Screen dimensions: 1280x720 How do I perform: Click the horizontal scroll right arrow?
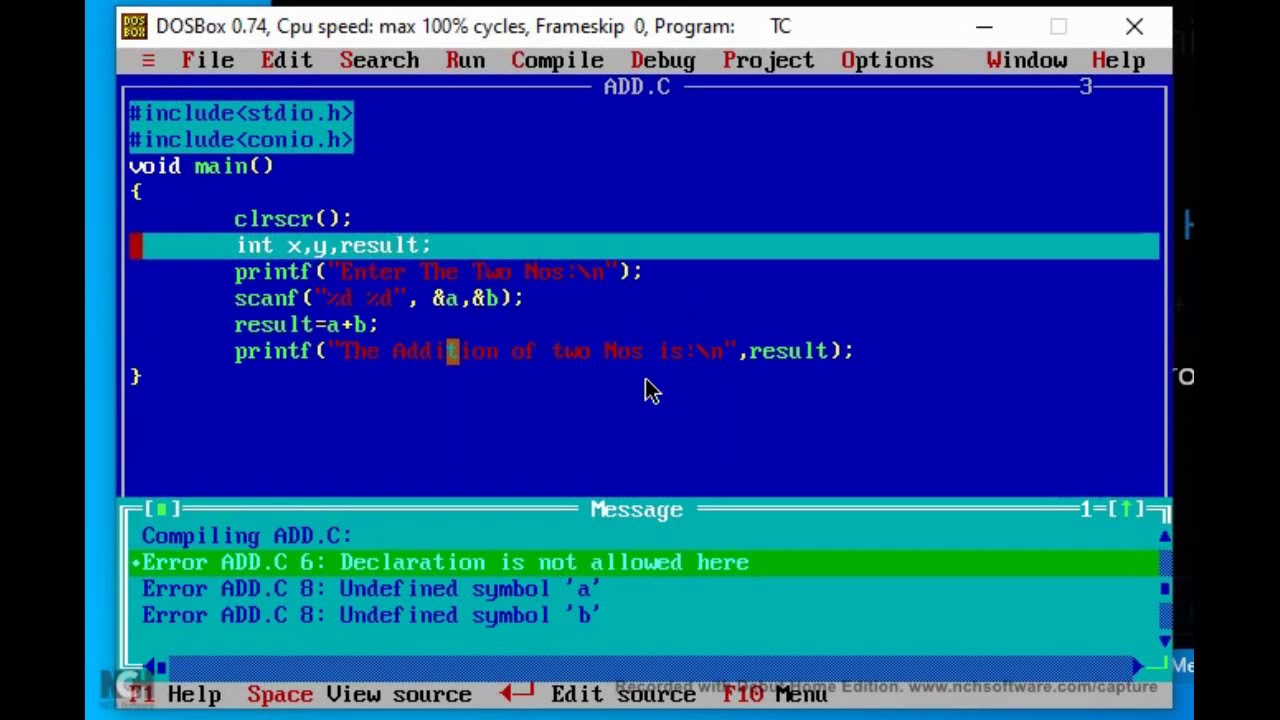pyautogui.click(x=1138, y=666)
